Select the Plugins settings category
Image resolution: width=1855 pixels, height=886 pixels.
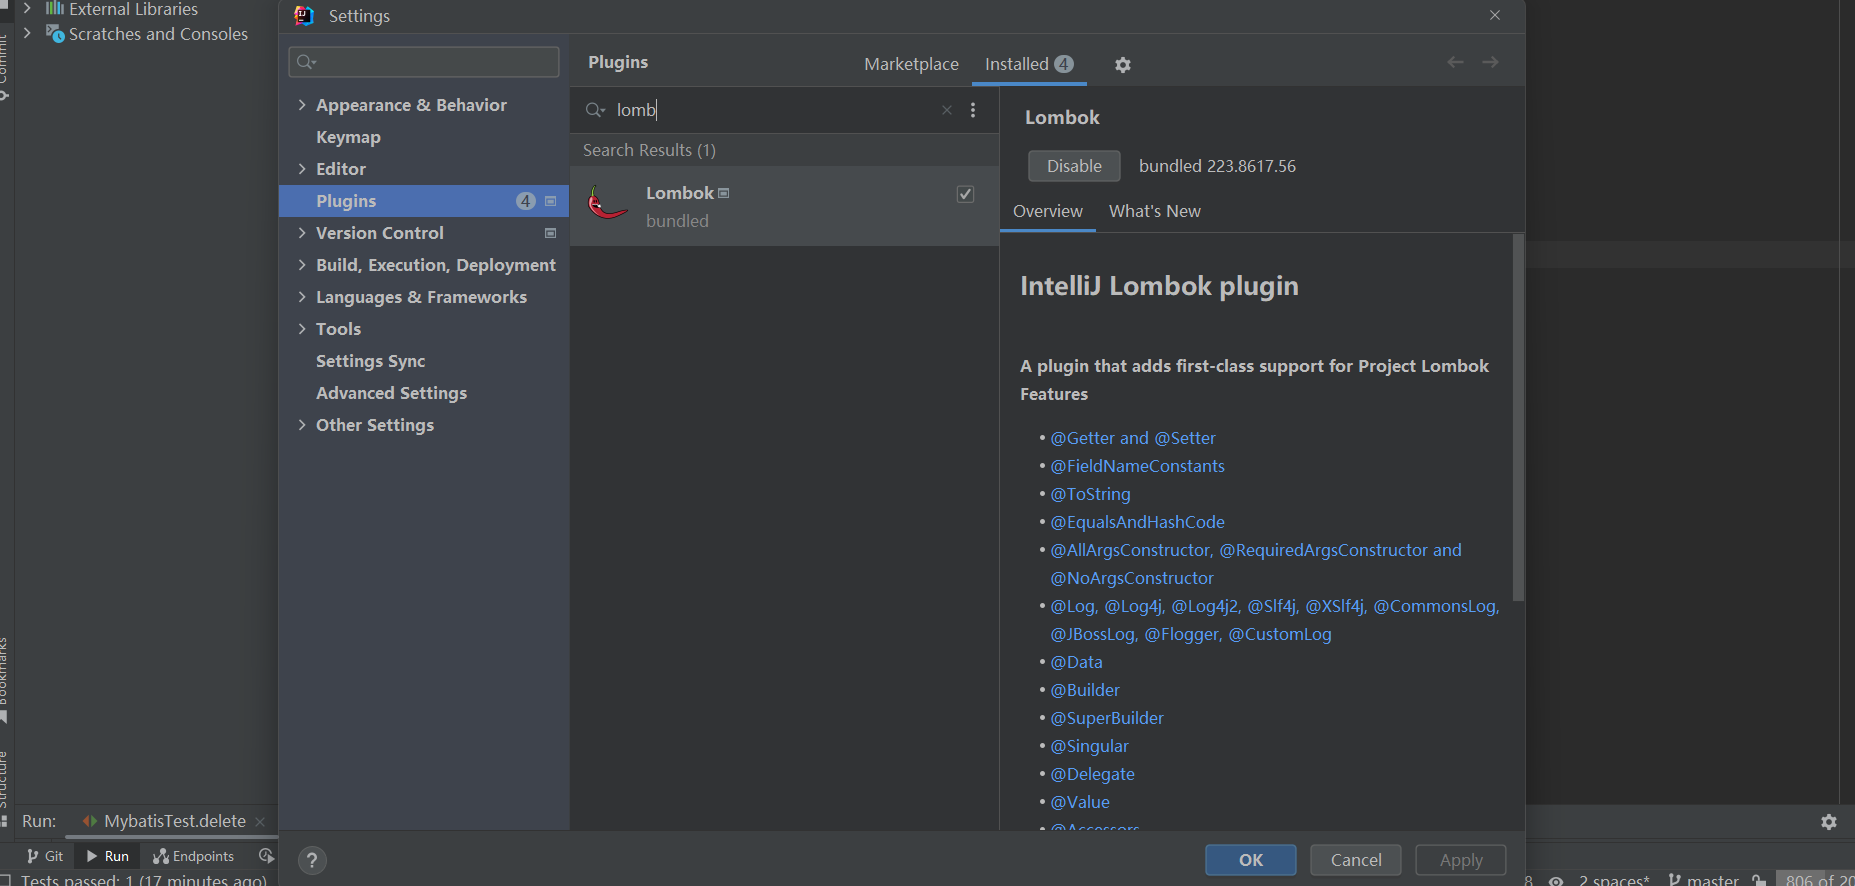[x=424, y=201]
